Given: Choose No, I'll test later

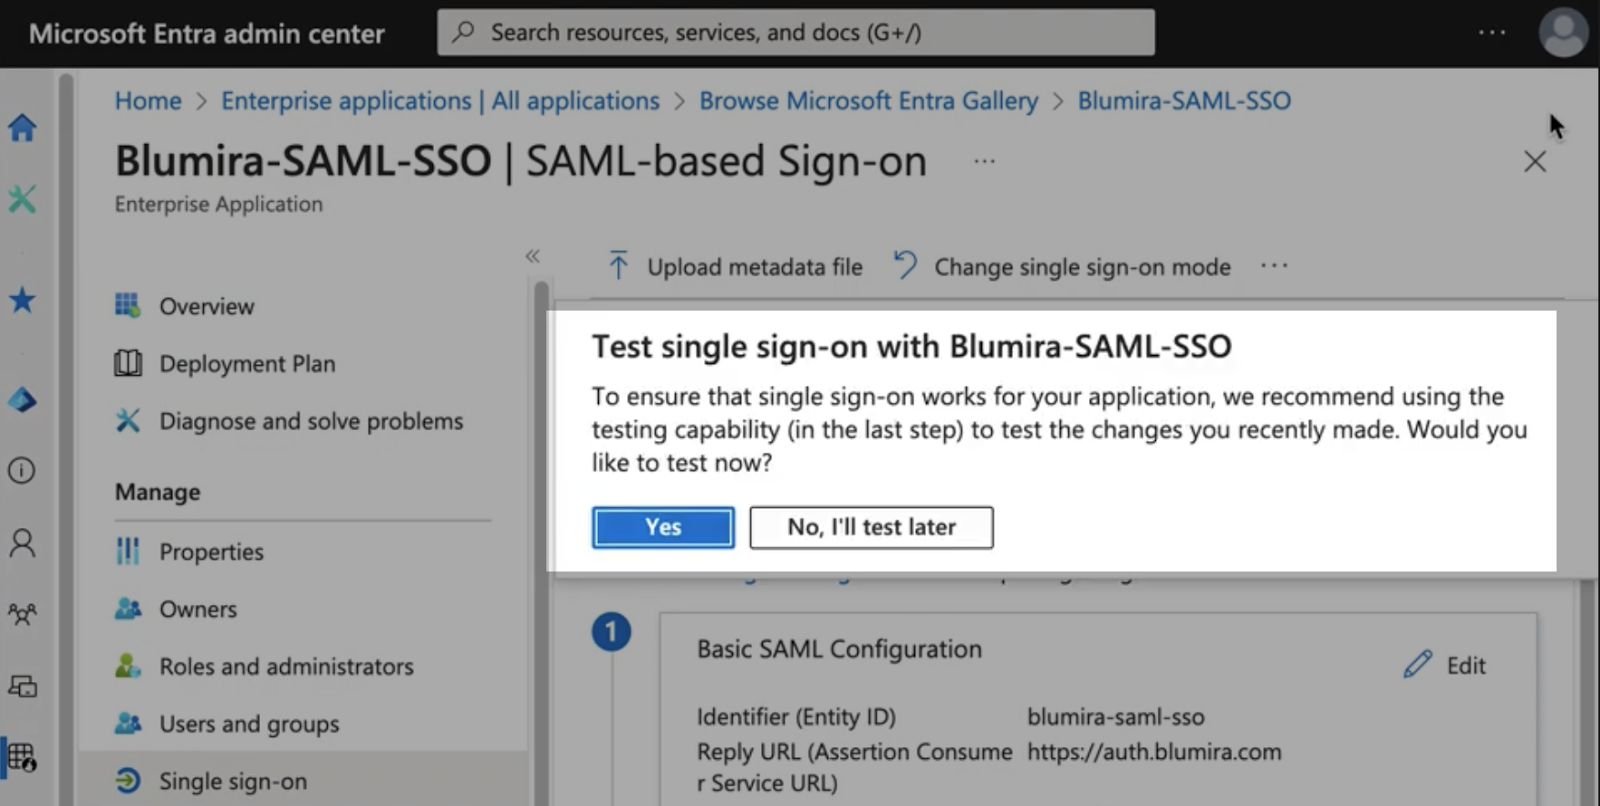Looking at the screenshot, I should click(871, 527).
